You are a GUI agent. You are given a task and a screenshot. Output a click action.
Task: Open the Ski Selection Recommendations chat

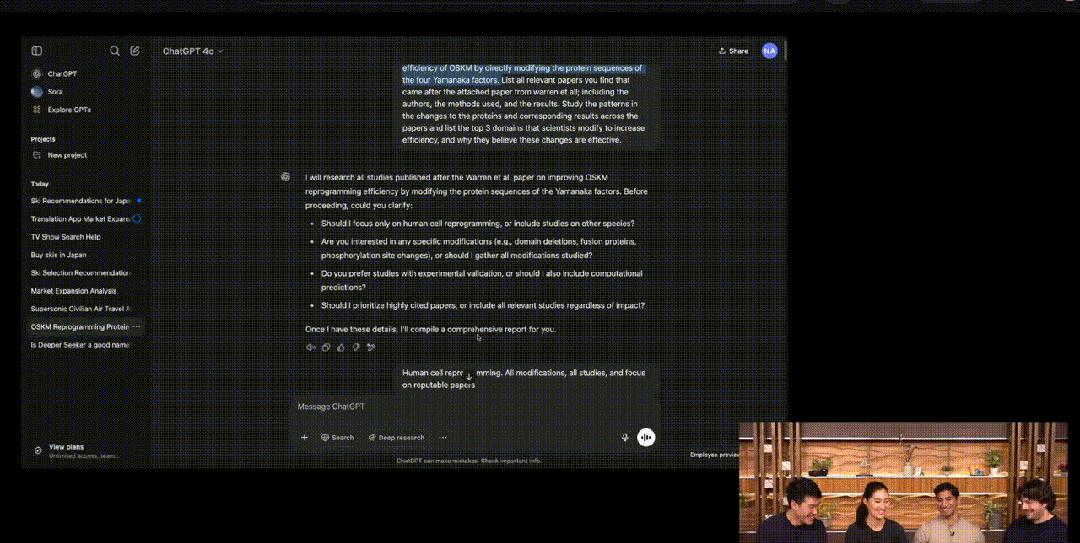point(86,273)
